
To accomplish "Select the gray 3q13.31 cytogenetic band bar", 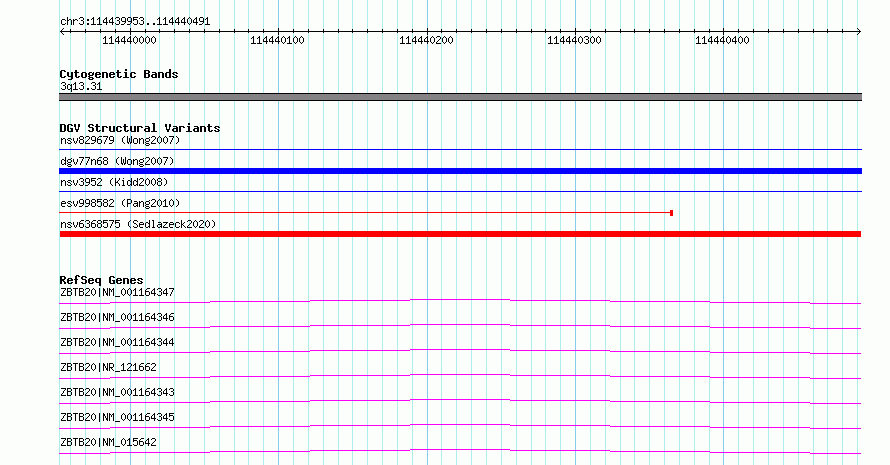I will pos(460,97).
